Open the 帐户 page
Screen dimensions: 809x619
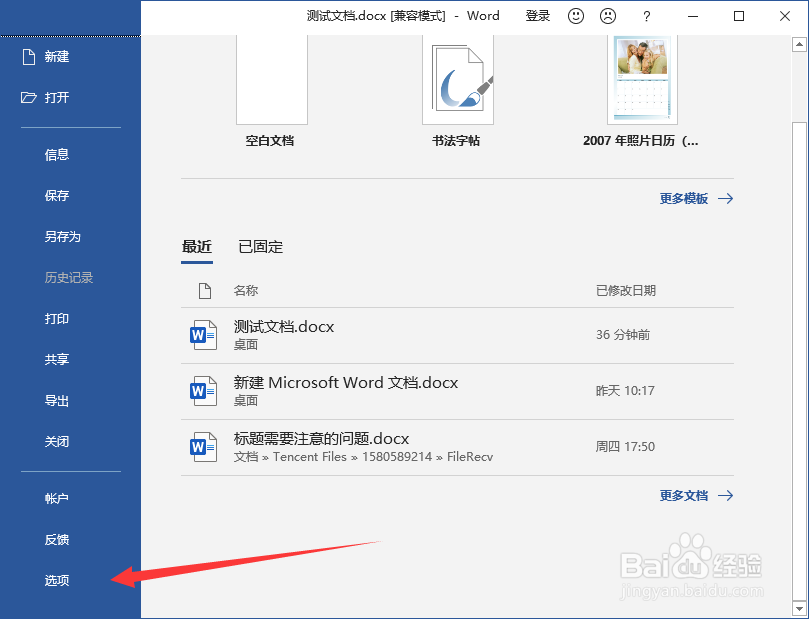pyautogui.click(x=57, y=499)
